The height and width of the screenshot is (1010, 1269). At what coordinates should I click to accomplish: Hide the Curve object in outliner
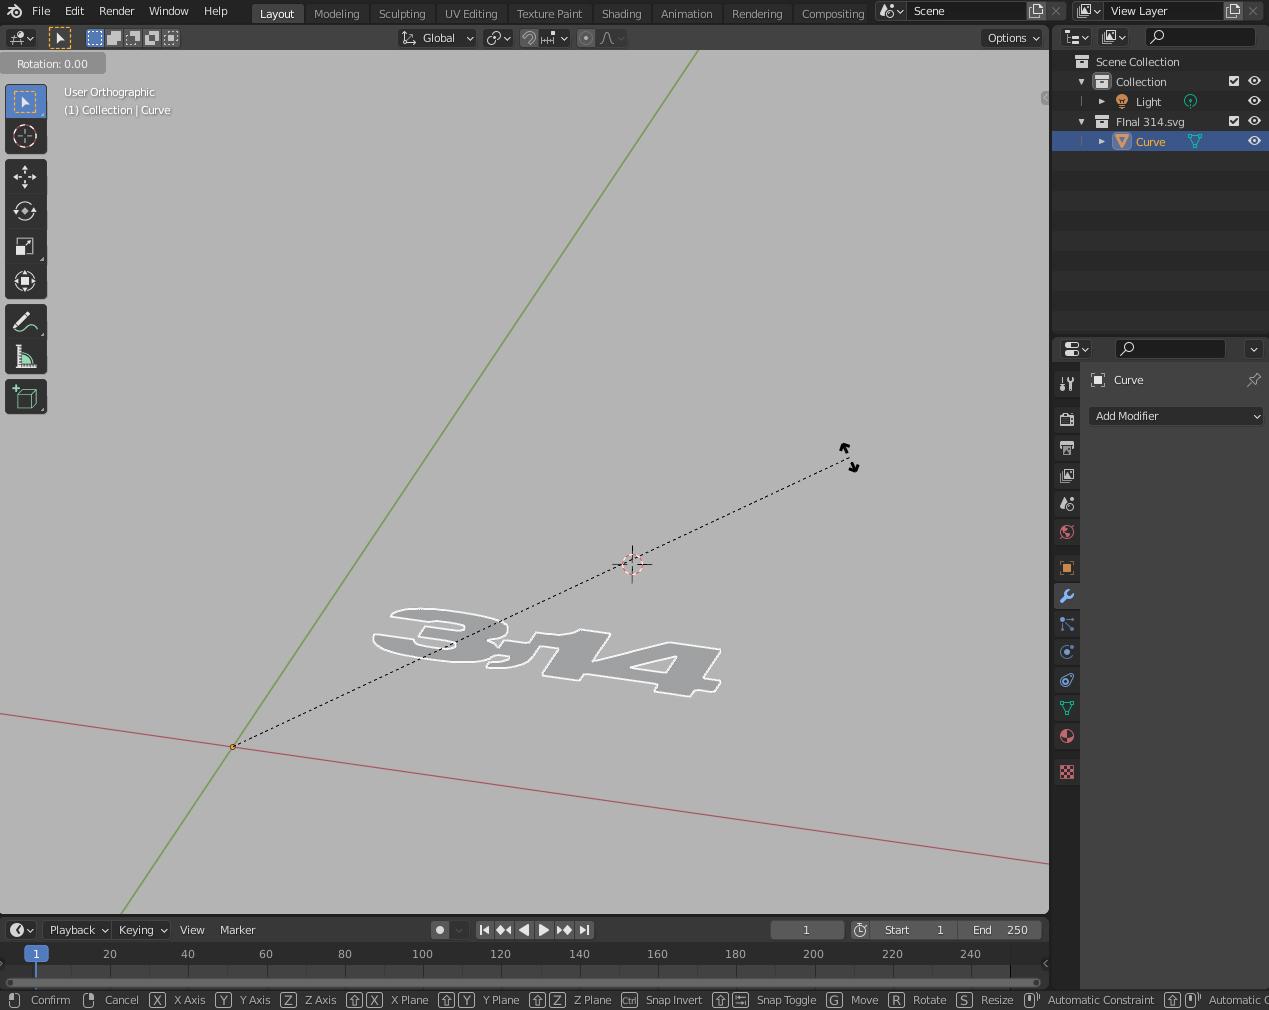pyautogui.click(x=1254, y=141)
